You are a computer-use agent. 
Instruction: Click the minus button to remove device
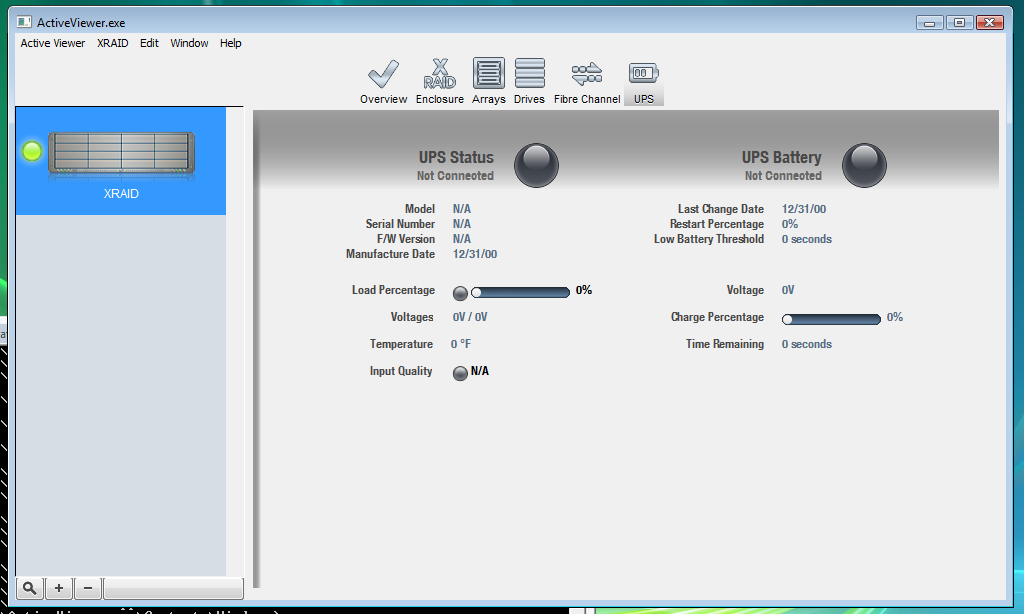(88, 588)
